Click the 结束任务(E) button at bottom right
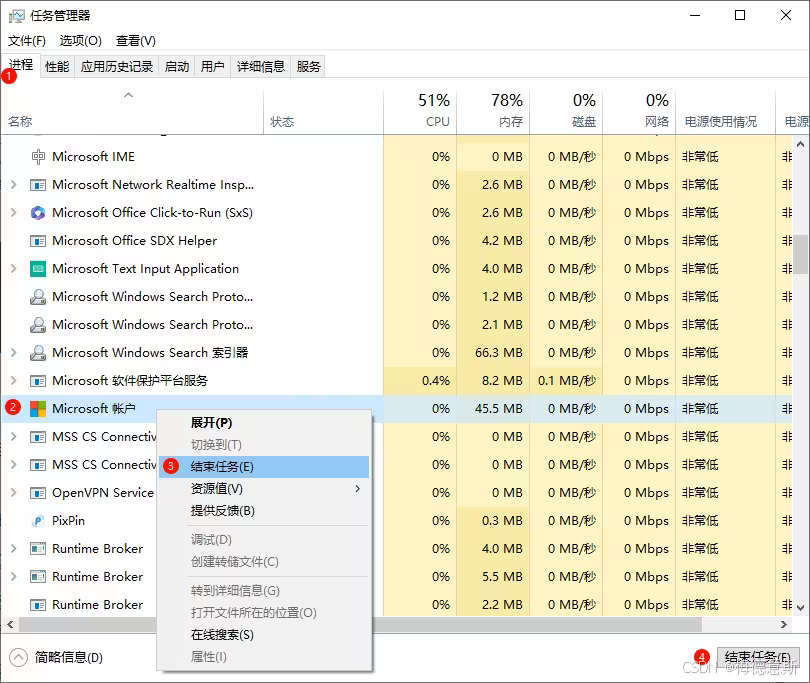This screenshot has width=810, height=683. point(758,658)
